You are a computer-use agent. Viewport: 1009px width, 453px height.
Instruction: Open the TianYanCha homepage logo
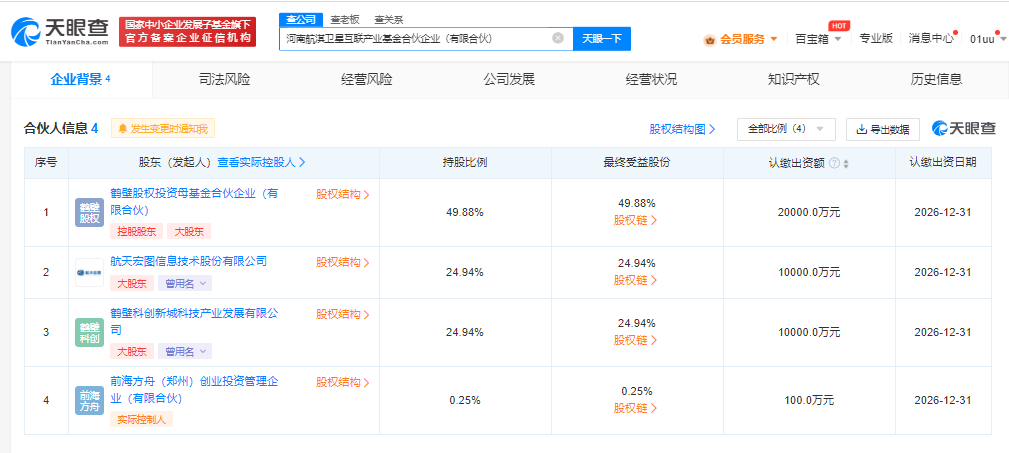[60, 32]
